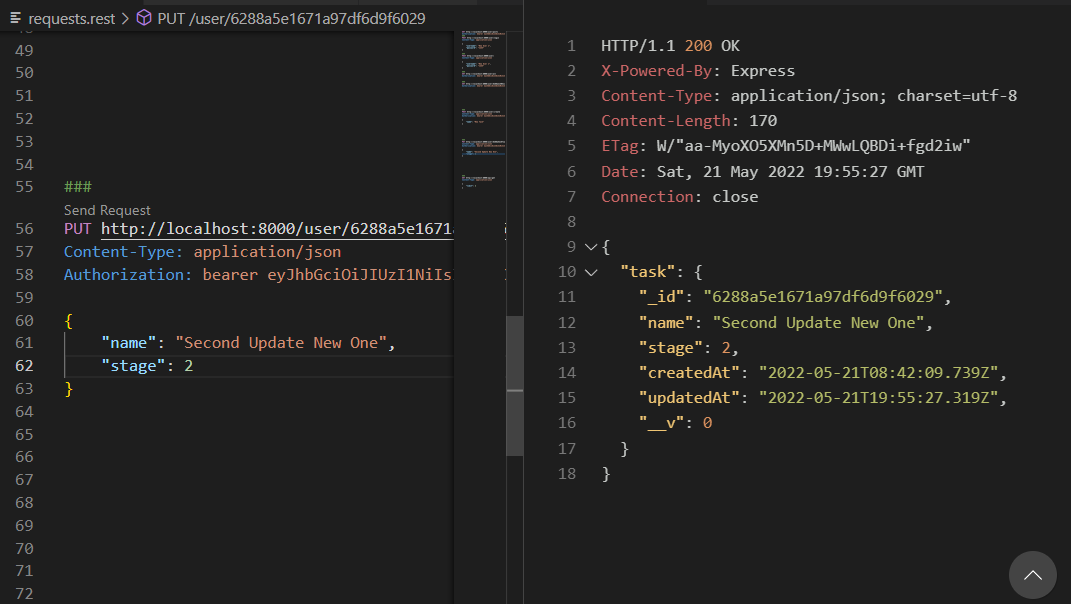Collapse the root JSON object on line 9
The height and width of the screenshot is (604, 1071).
(x=592, y=247)
